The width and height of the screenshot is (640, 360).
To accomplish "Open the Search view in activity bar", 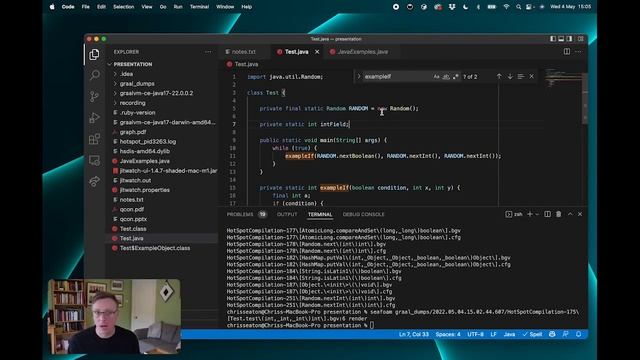I will (94, 75).
